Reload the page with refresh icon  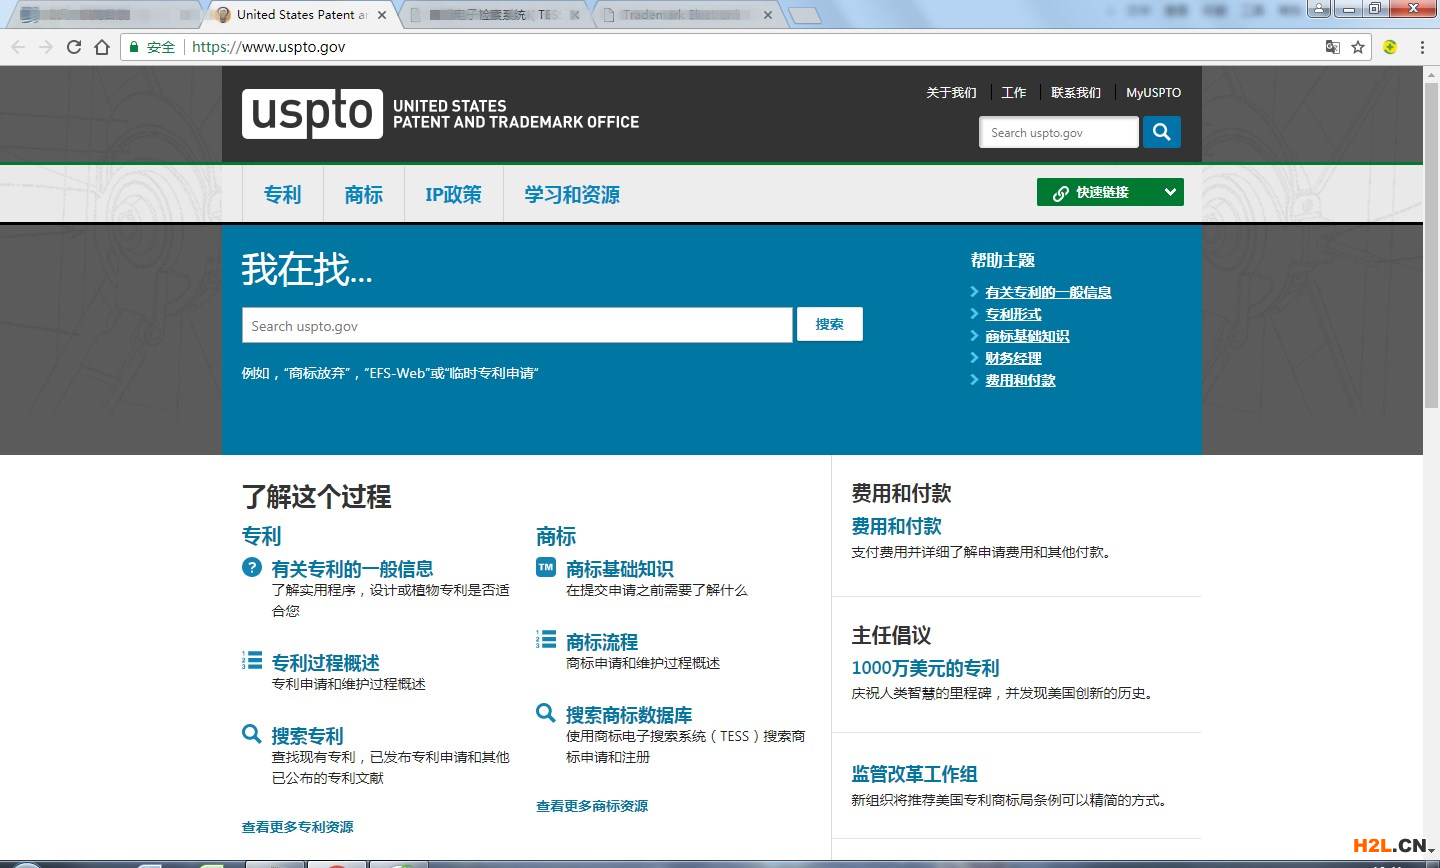tap(74, 47)
